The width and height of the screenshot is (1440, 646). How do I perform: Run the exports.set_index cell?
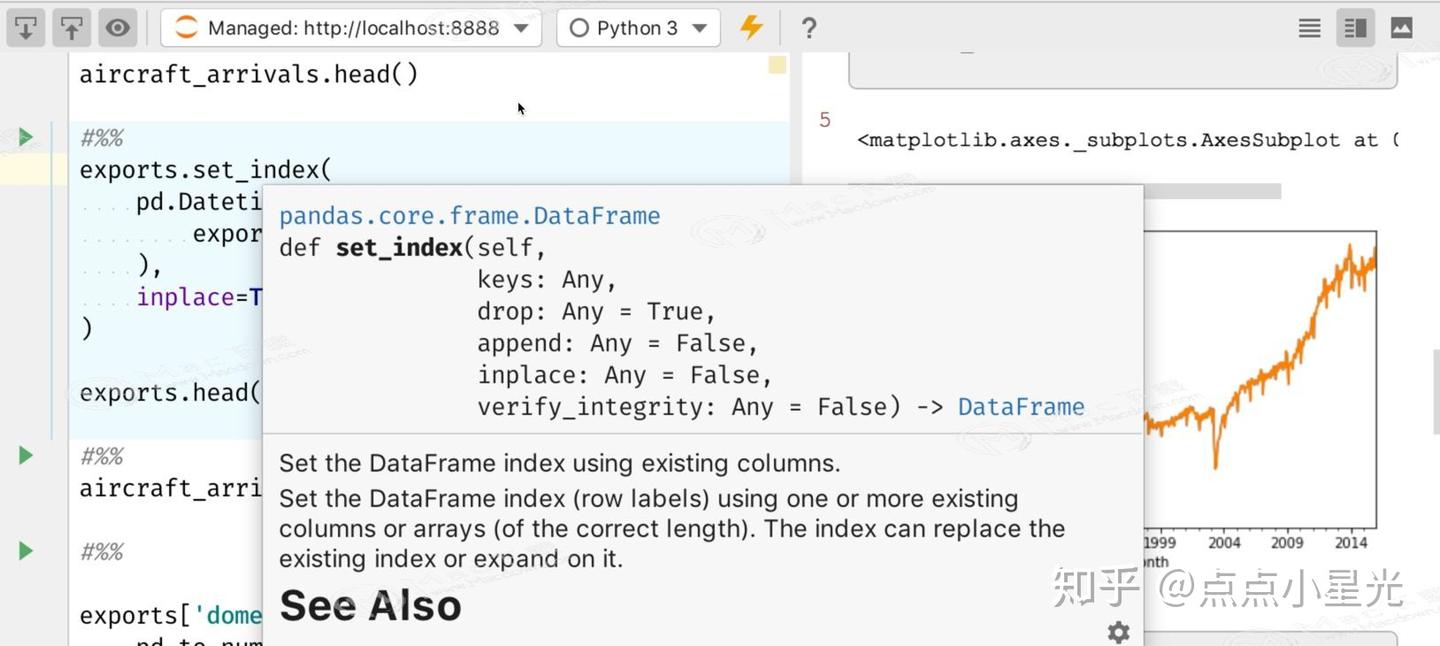[25, 137]
